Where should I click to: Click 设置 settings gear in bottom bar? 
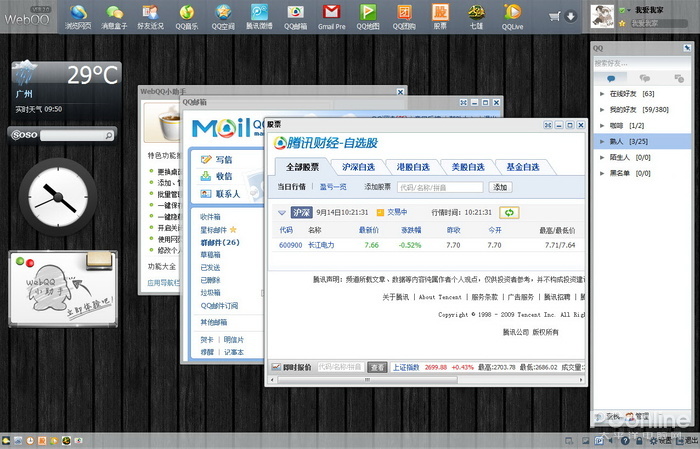(660, 441)
